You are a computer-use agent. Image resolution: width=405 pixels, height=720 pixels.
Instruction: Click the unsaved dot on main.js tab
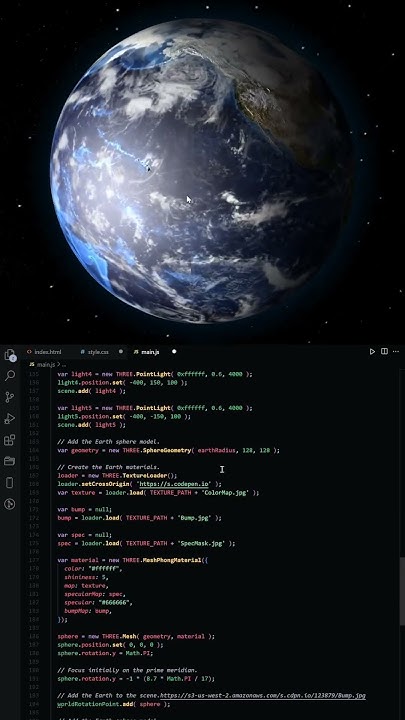[x=174, y=351]
